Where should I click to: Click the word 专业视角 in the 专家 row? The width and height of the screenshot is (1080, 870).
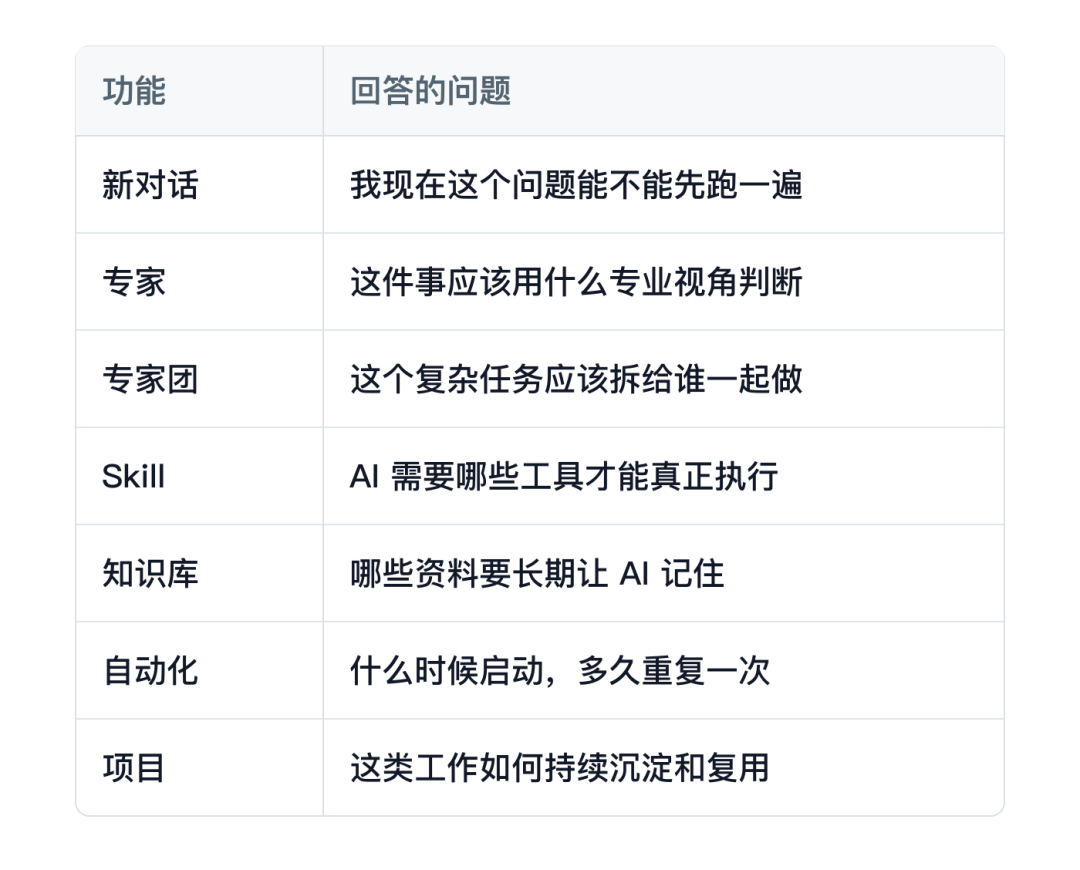click(x=674, y=282)
